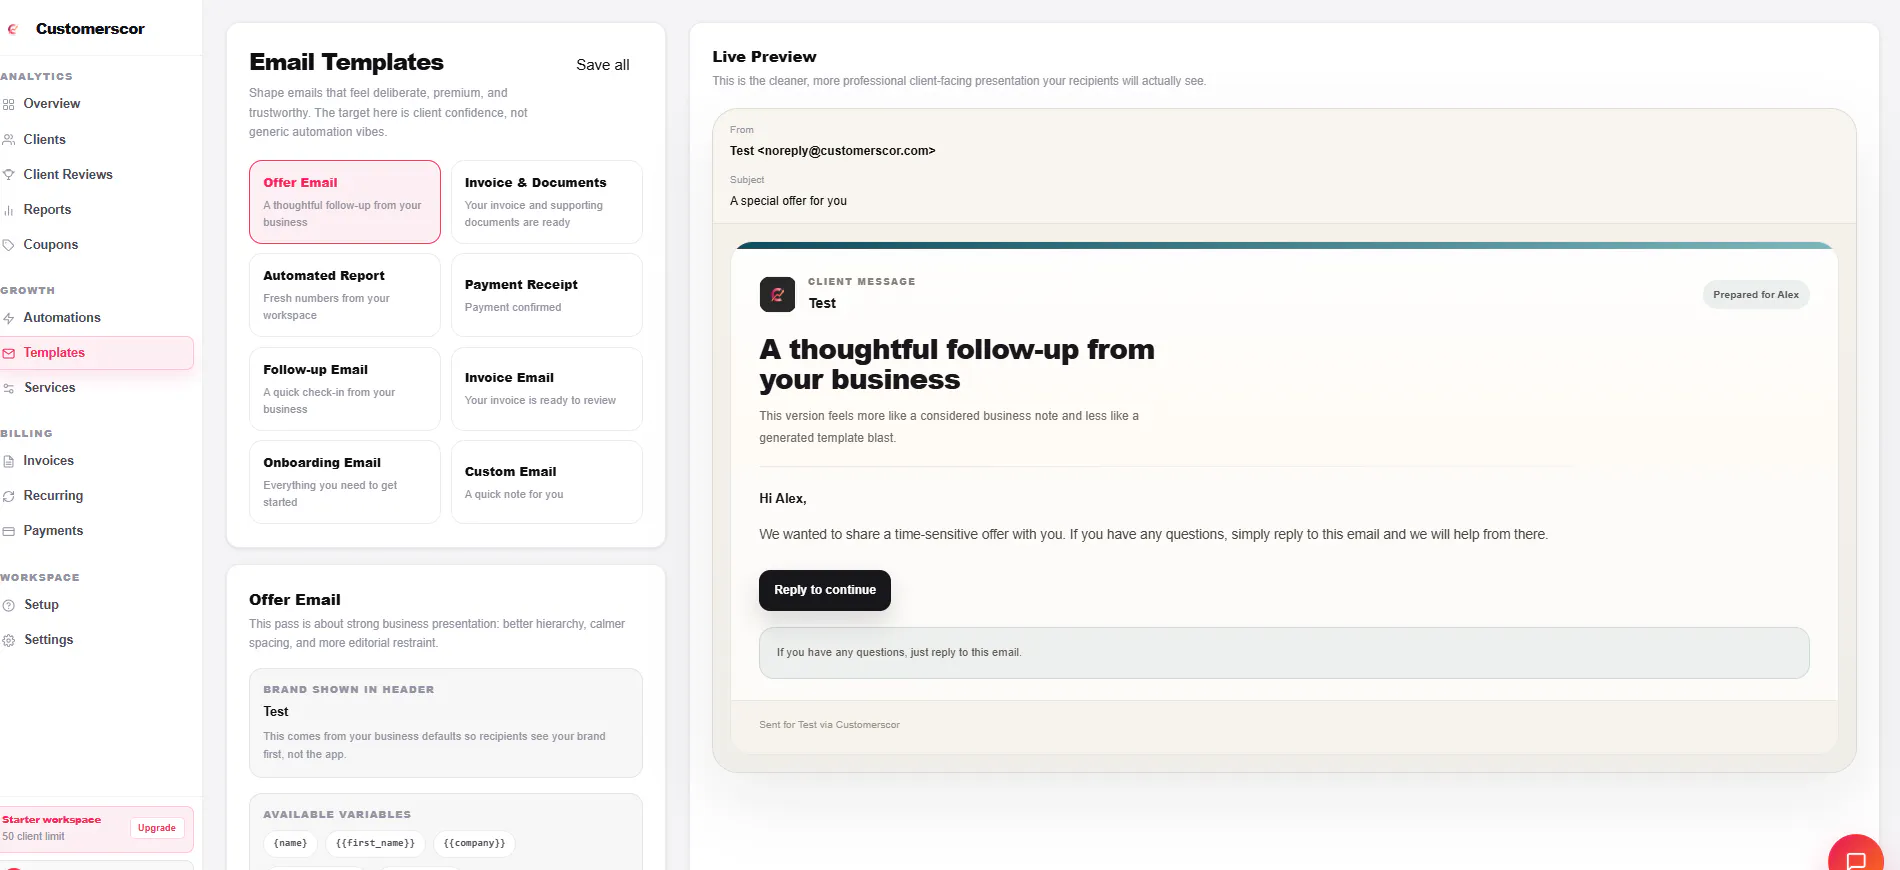Select the Invoice & Documents template card

(547, 202)
